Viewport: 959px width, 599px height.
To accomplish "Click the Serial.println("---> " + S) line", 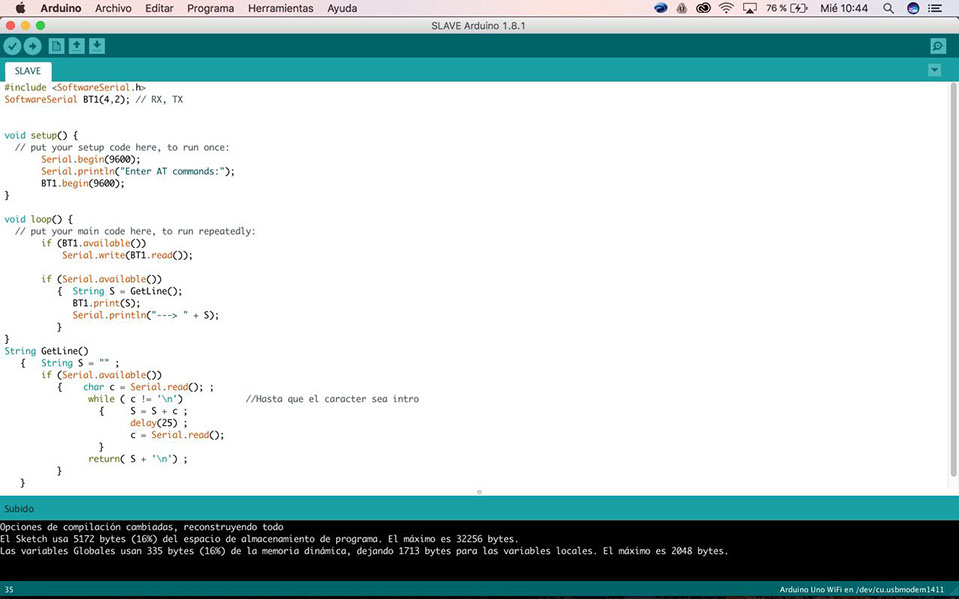I will [146, 315].
